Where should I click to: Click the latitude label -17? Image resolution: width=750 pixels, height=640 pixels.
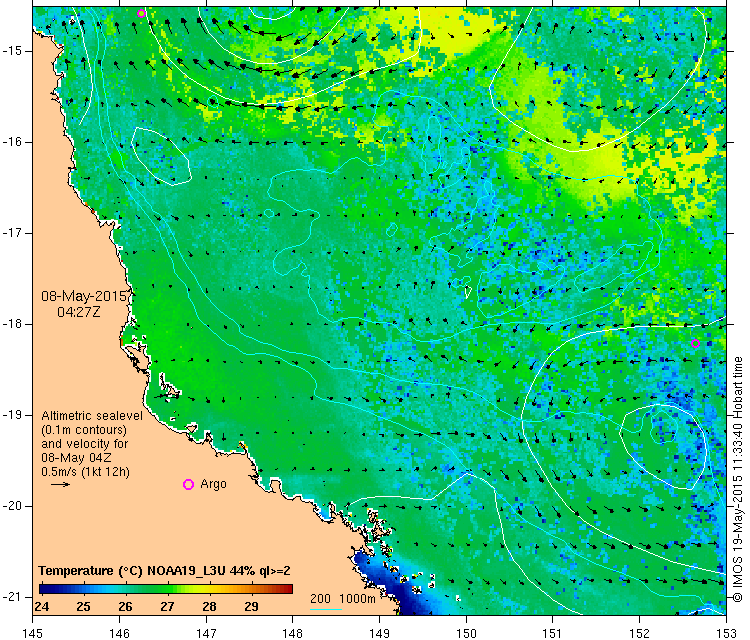tap(12, 233)
